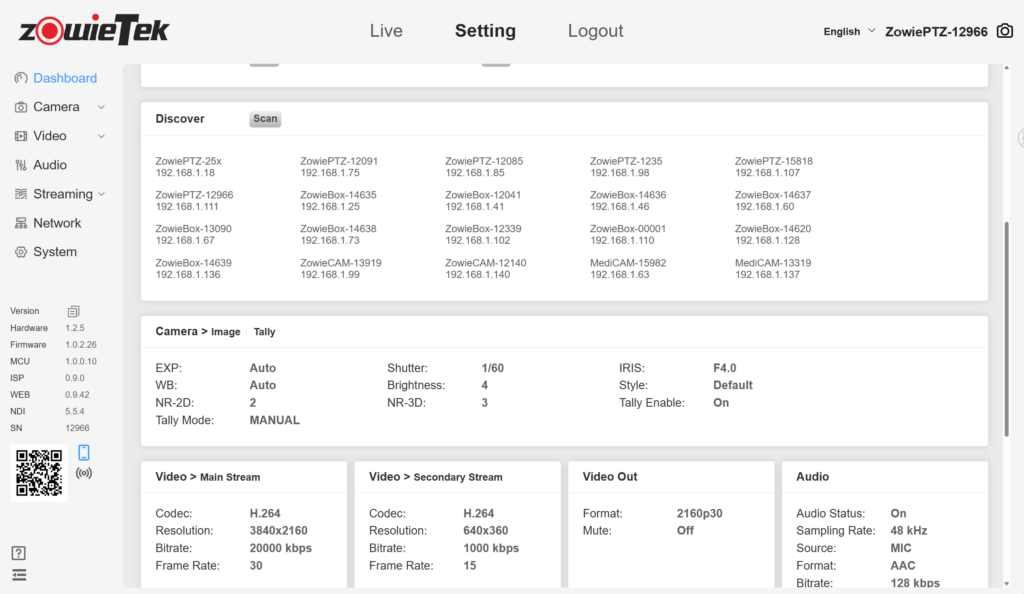
Task: Select the Audio mixer icon
Action: 23,164
